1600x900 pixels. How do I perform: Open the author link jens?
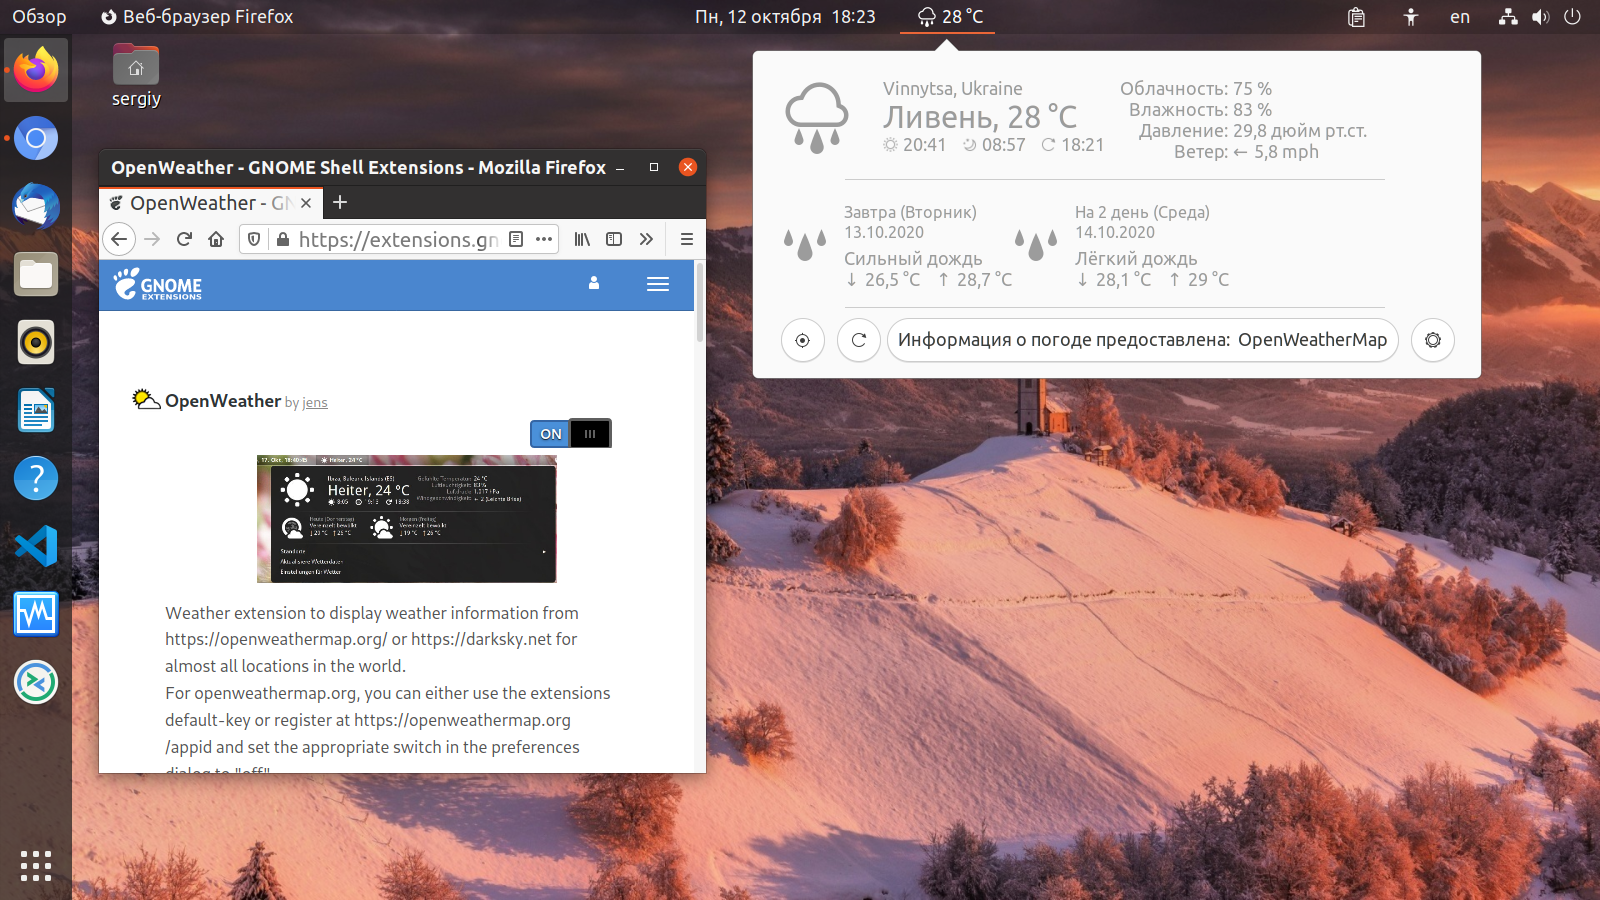click(315, 403)
